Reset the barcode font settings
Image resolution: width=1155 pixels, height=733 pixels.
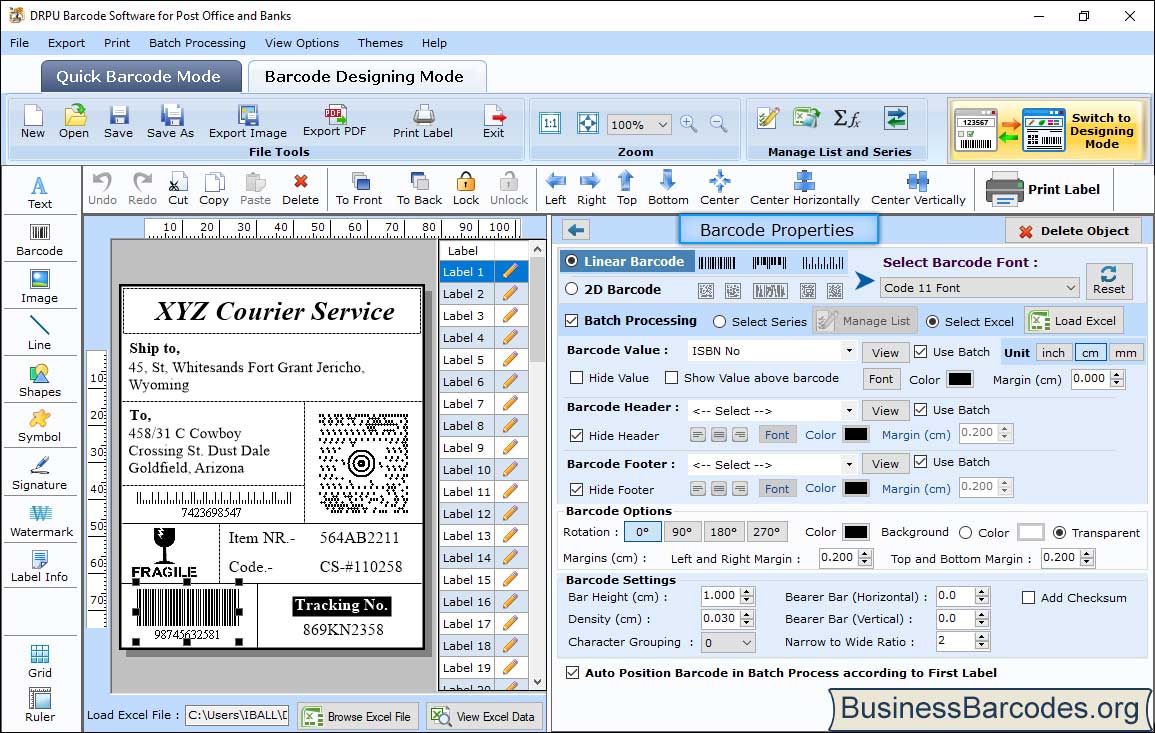click(x=1109, y=281)
